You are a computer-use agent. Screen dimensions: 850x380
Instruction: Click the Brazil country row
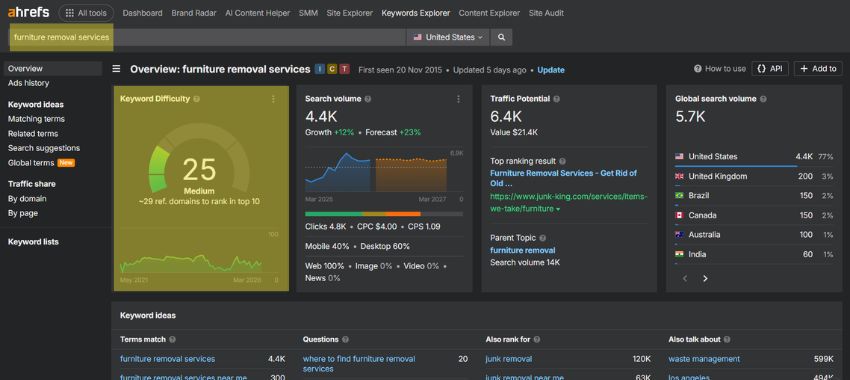pos(754,196)
